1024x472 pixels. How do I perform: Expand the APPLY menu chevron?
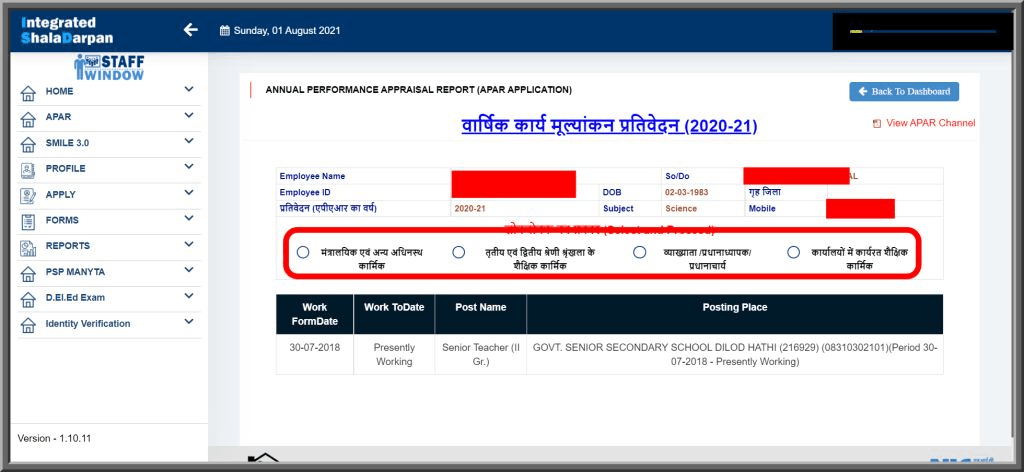189,193
